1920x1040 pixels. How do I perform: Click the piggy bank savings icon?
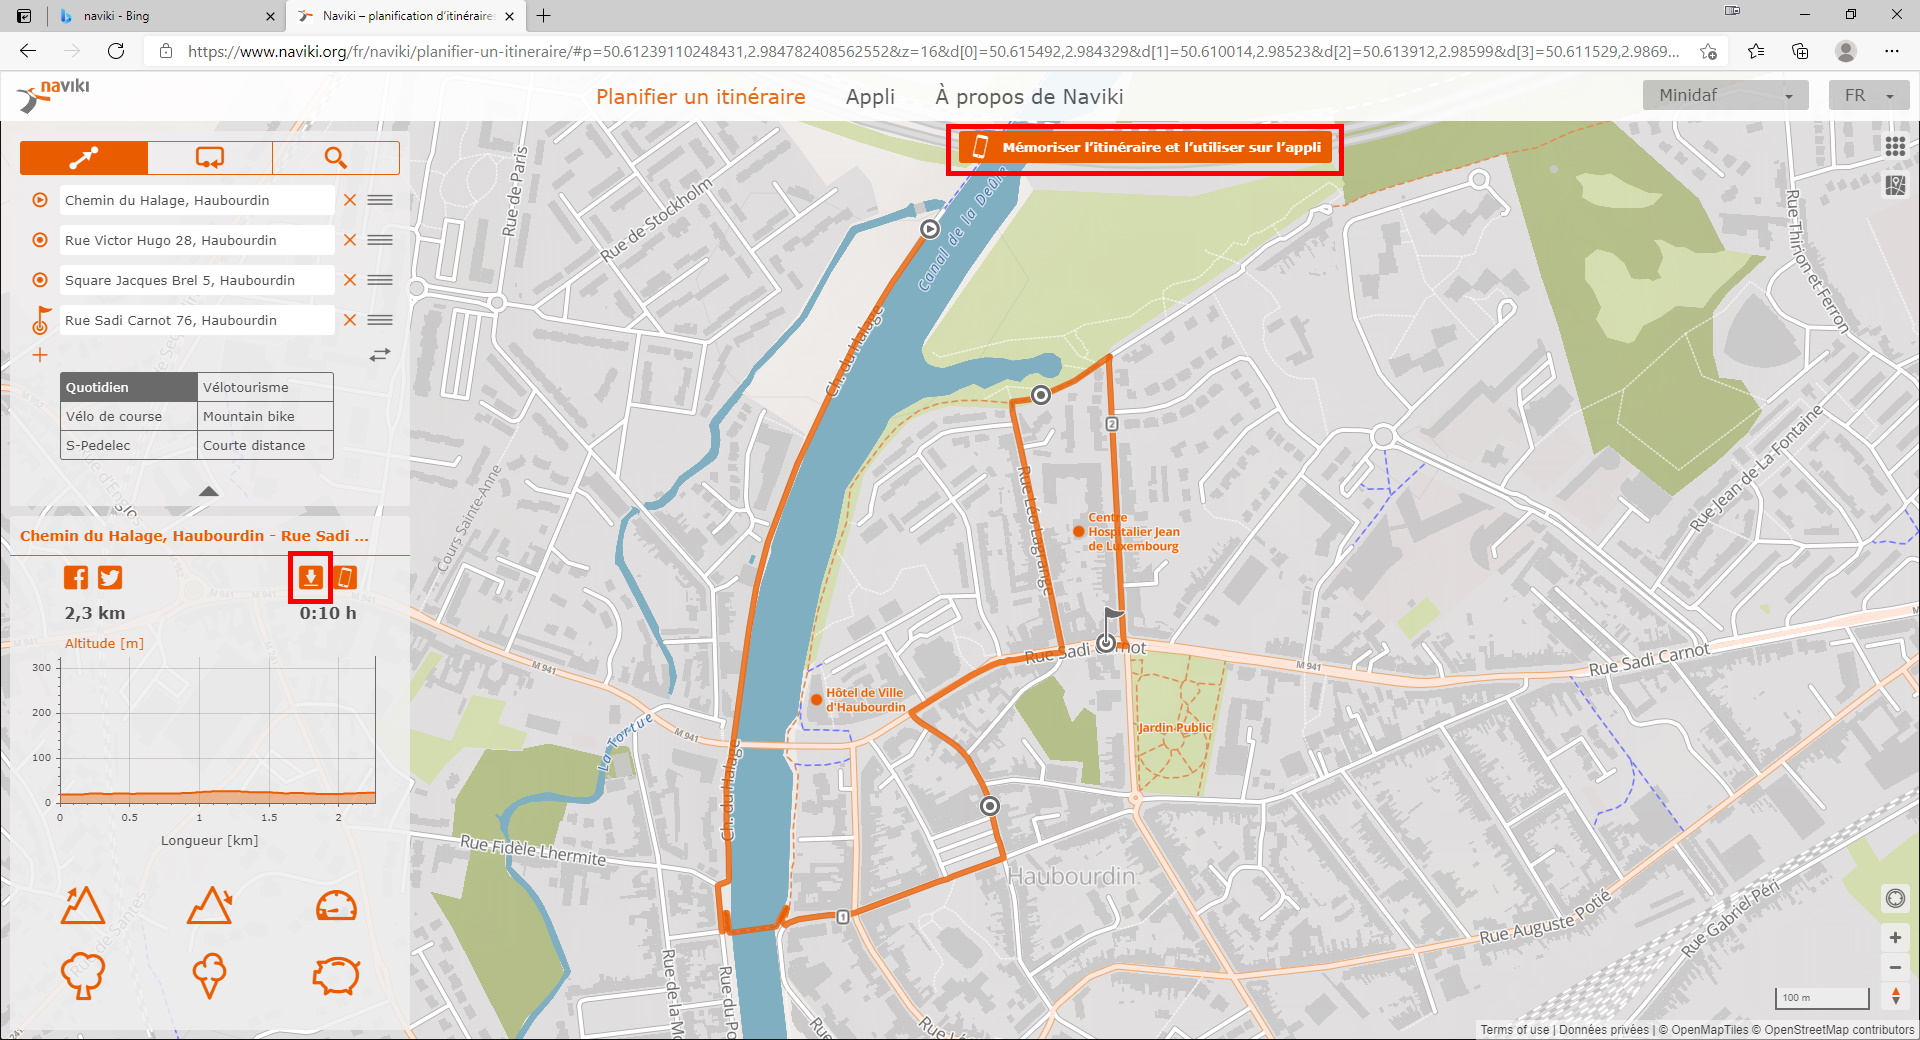(336, 975)
